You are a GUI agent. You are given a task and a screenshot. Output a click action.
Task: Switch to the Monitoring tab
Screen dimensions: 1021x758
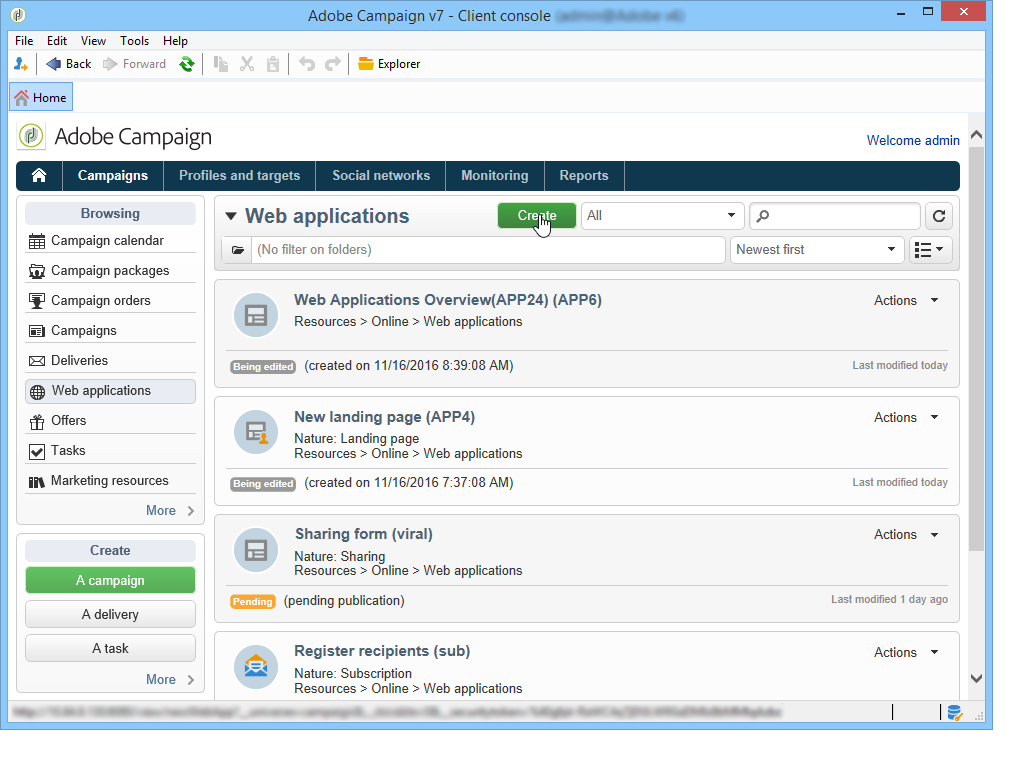(x=495, y=175)
